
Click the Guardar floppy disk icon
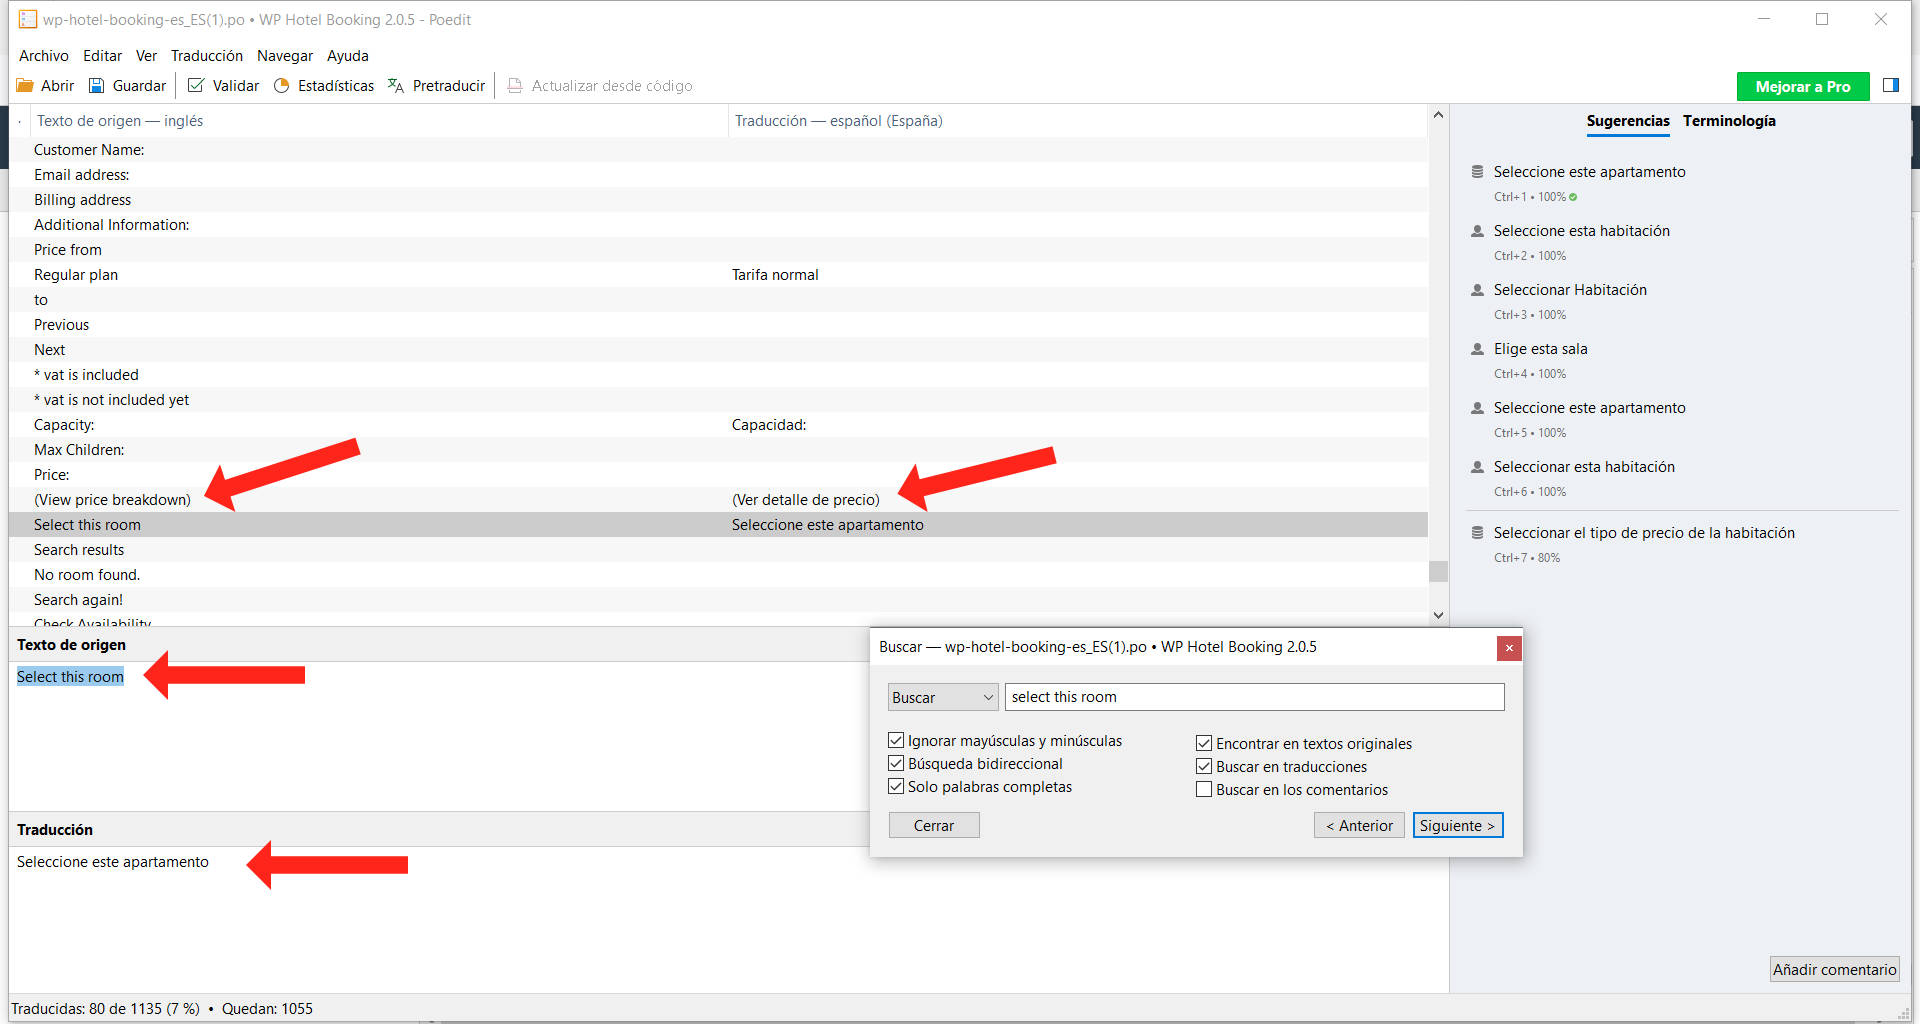click(97, 86)
